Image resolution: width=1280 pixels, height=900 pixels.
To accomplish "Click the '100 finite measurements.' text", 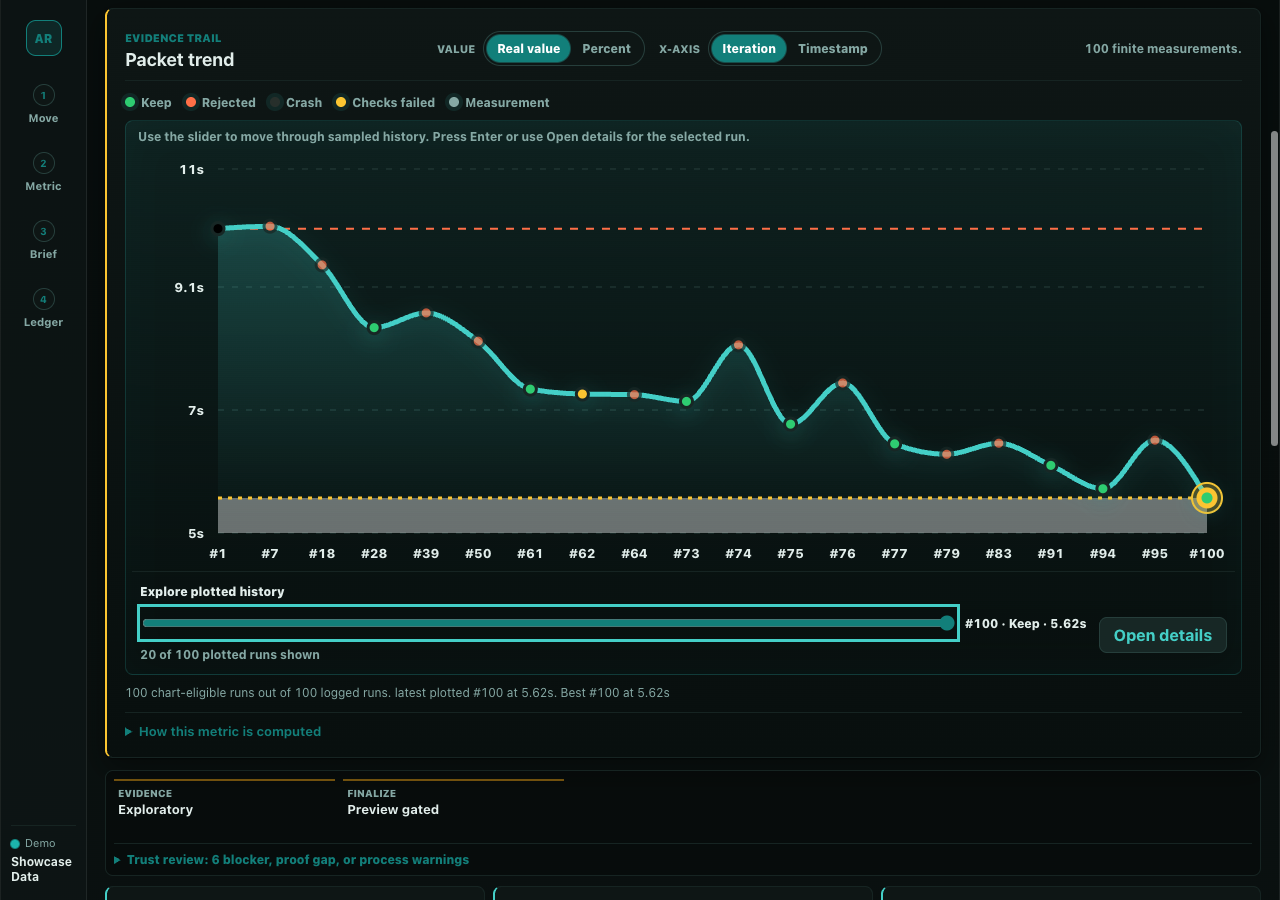I will pyautogui.click(x=1163, y=49).
